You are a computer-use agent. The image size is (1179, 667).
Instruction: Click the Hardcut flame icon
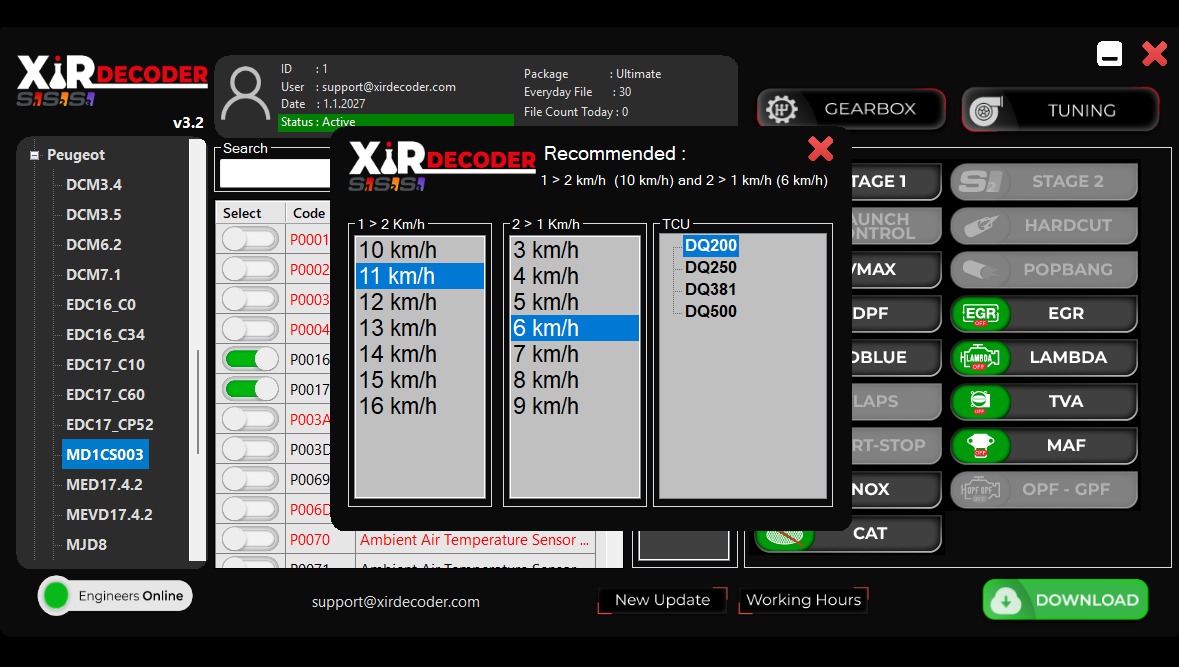tap(980, 226)
